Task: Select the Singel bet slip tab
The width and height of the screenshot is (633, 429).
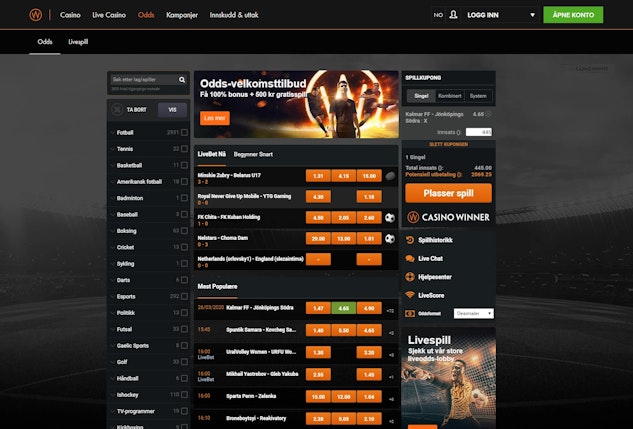Action: 421,96
